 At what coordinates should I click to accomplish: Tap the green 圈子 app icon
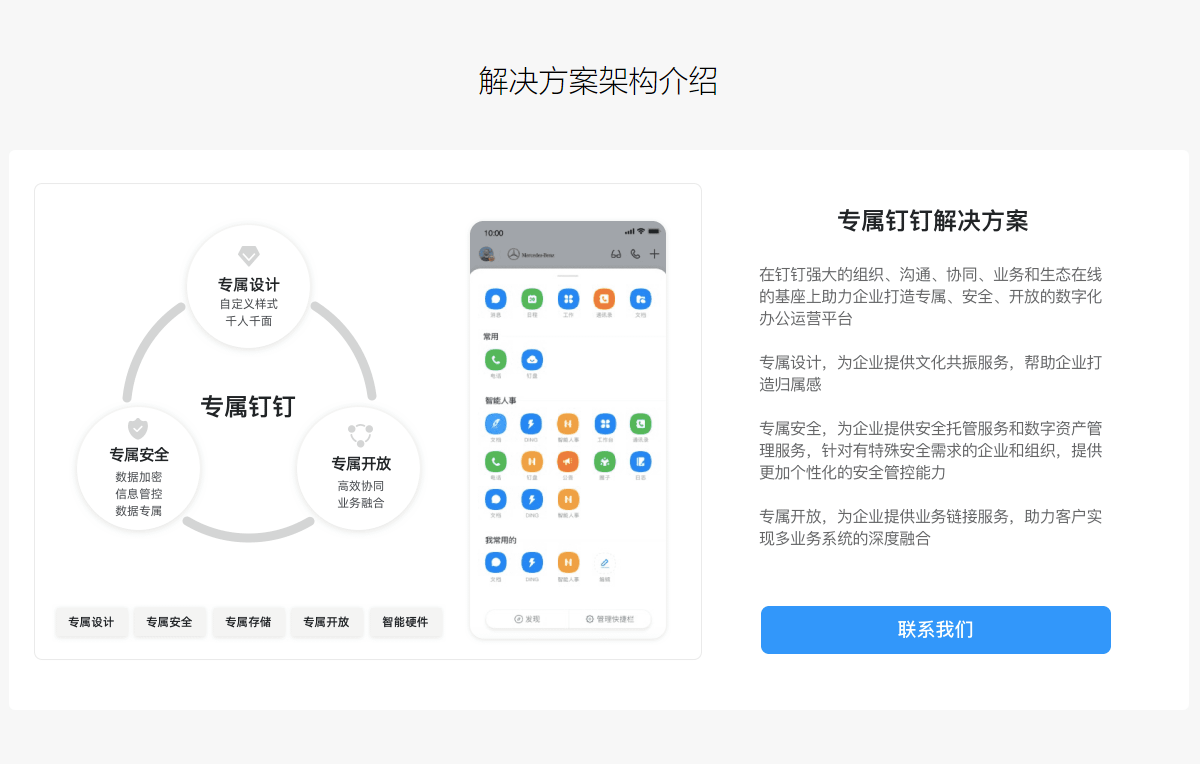click(604, 461)
